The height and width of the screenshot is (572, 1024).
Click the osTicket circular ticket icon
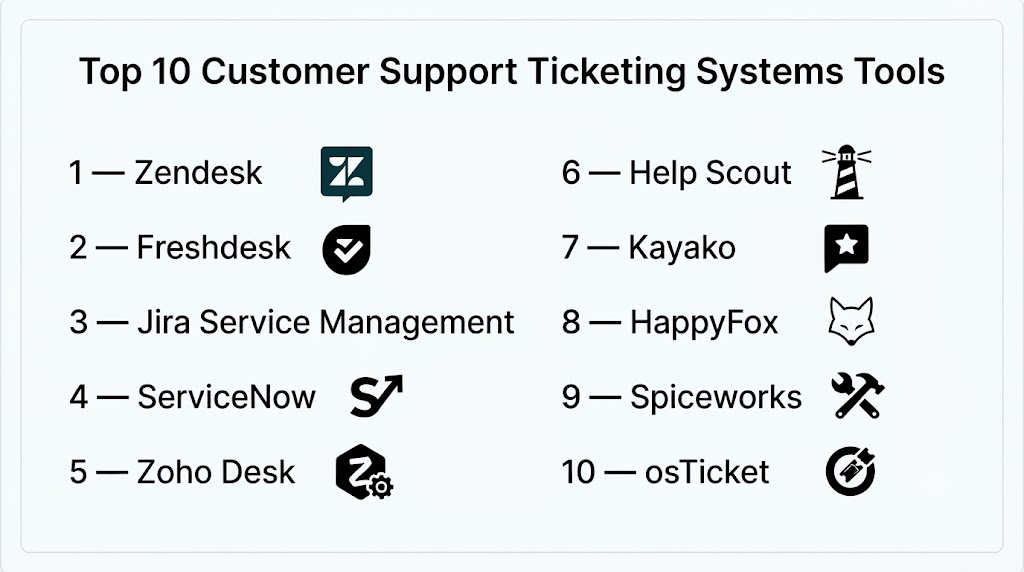point(850,471)
